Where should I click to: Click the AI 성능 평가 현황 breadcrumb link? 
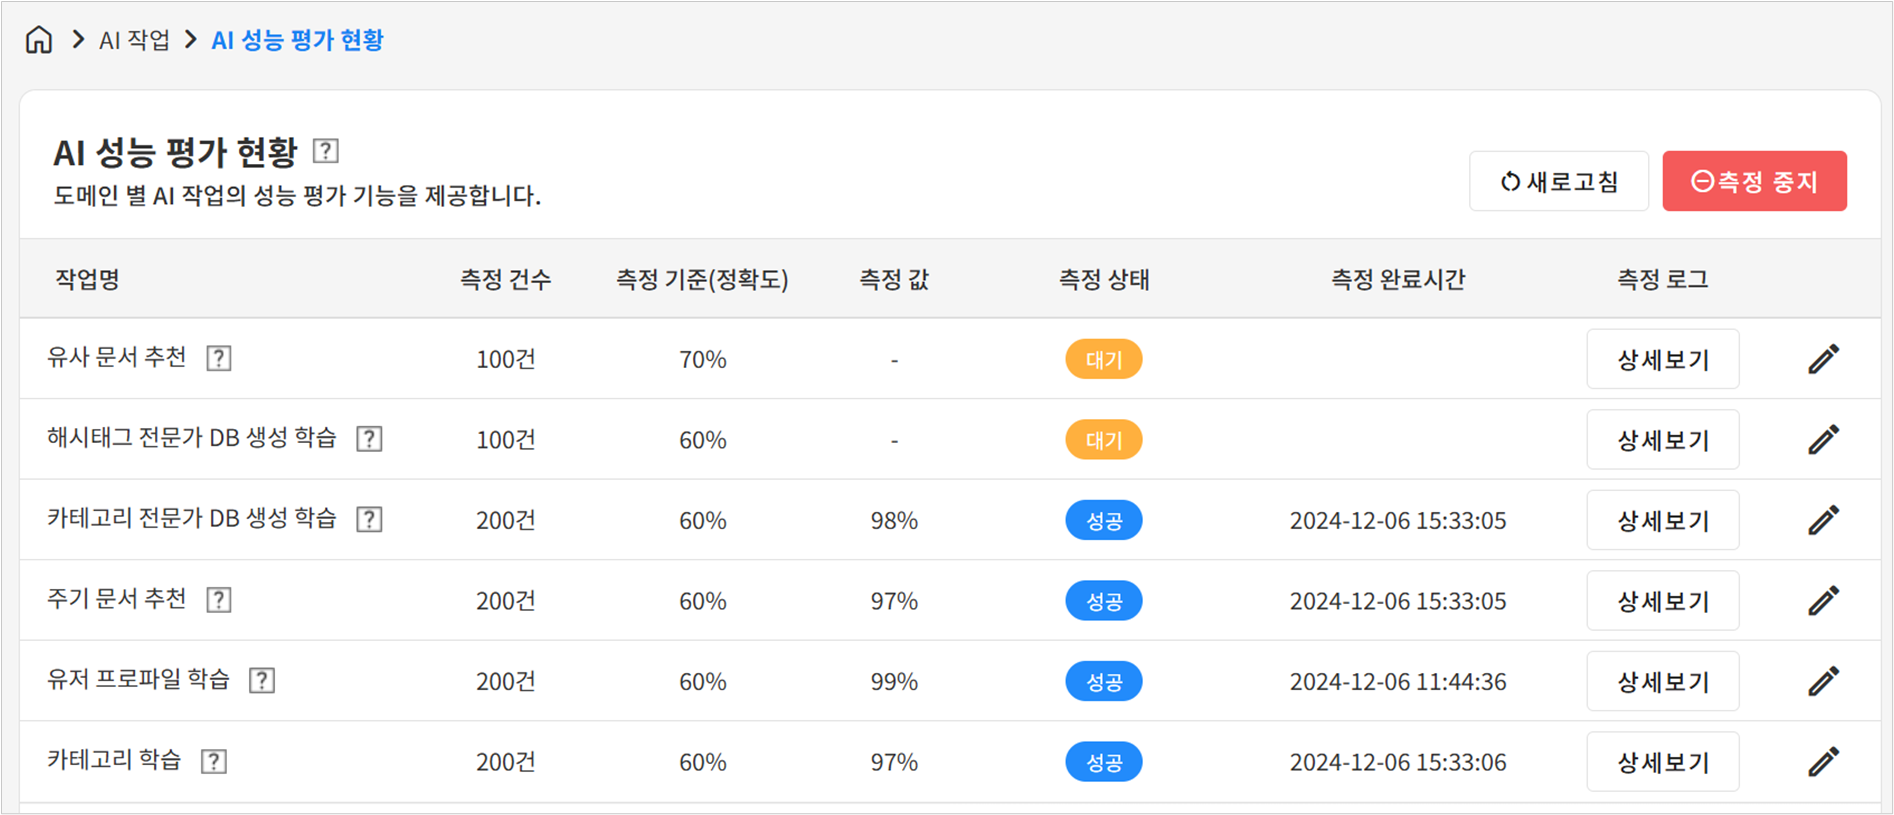click(297, 40)
